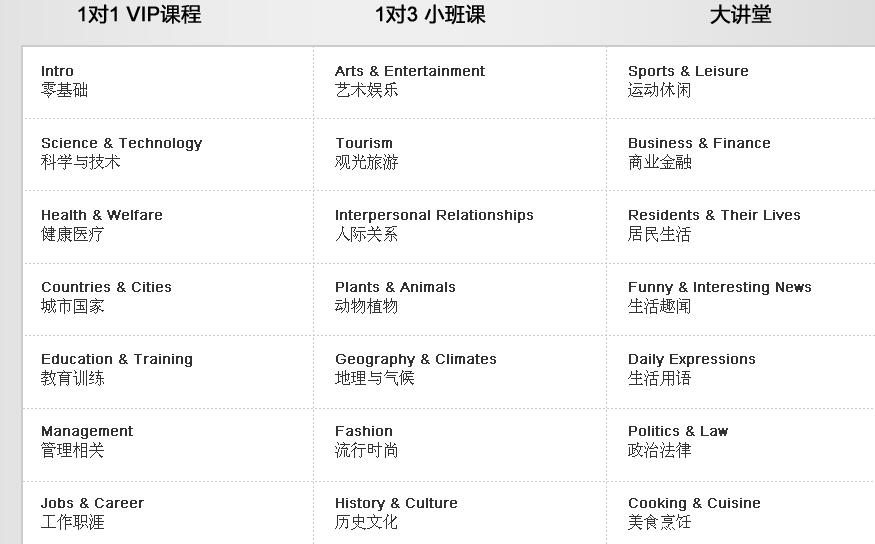This screenshot has width=875, height=544.
Task: Select the Fashion 流行时尚 category
Action: pos(366,440)
